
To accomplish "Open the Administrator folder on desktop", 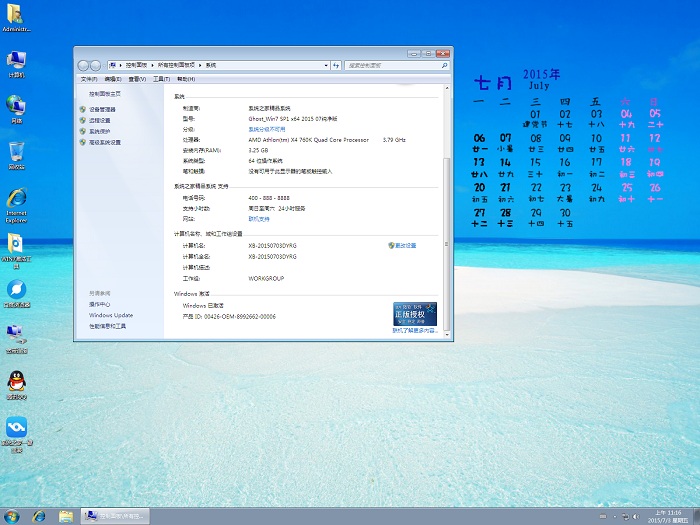I will [16, 16].
